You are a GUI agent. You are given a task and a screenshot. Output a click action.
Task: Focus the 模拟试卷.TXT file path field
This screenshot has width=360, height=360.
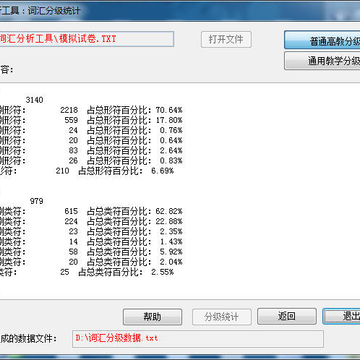coord(87,39)
